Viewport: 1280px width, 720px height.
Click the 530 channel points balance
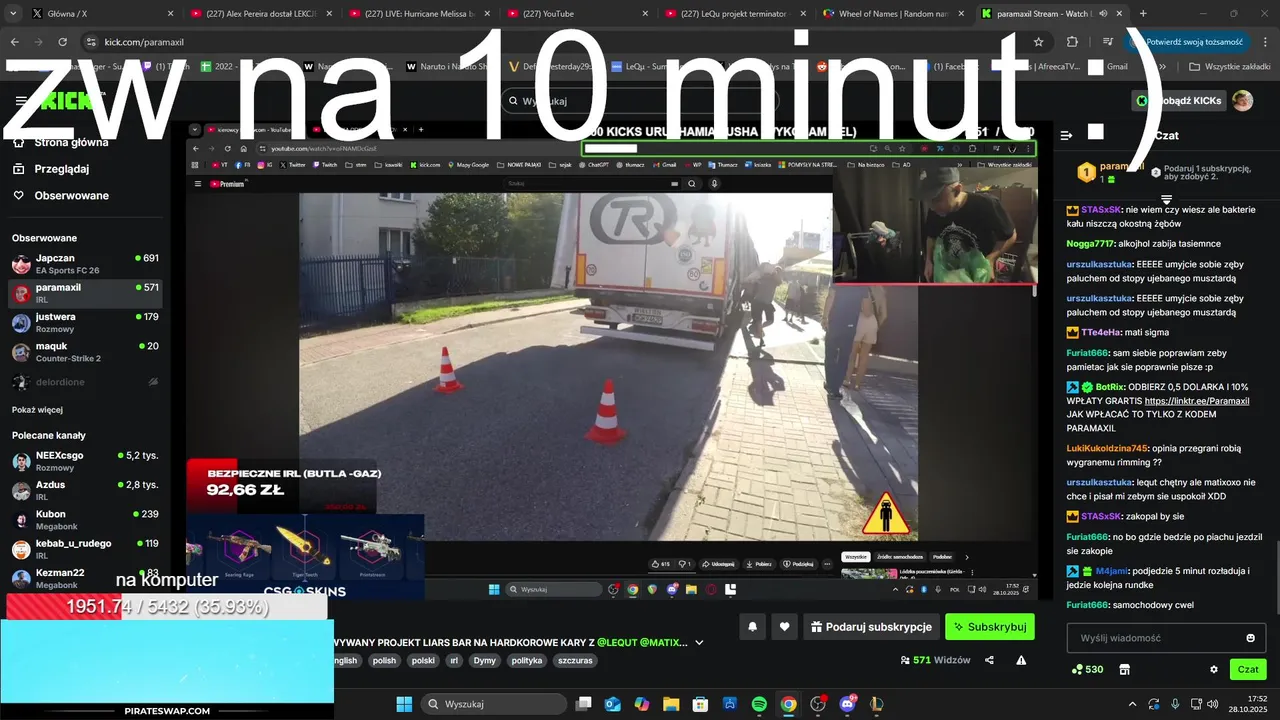coord(1087,669)
